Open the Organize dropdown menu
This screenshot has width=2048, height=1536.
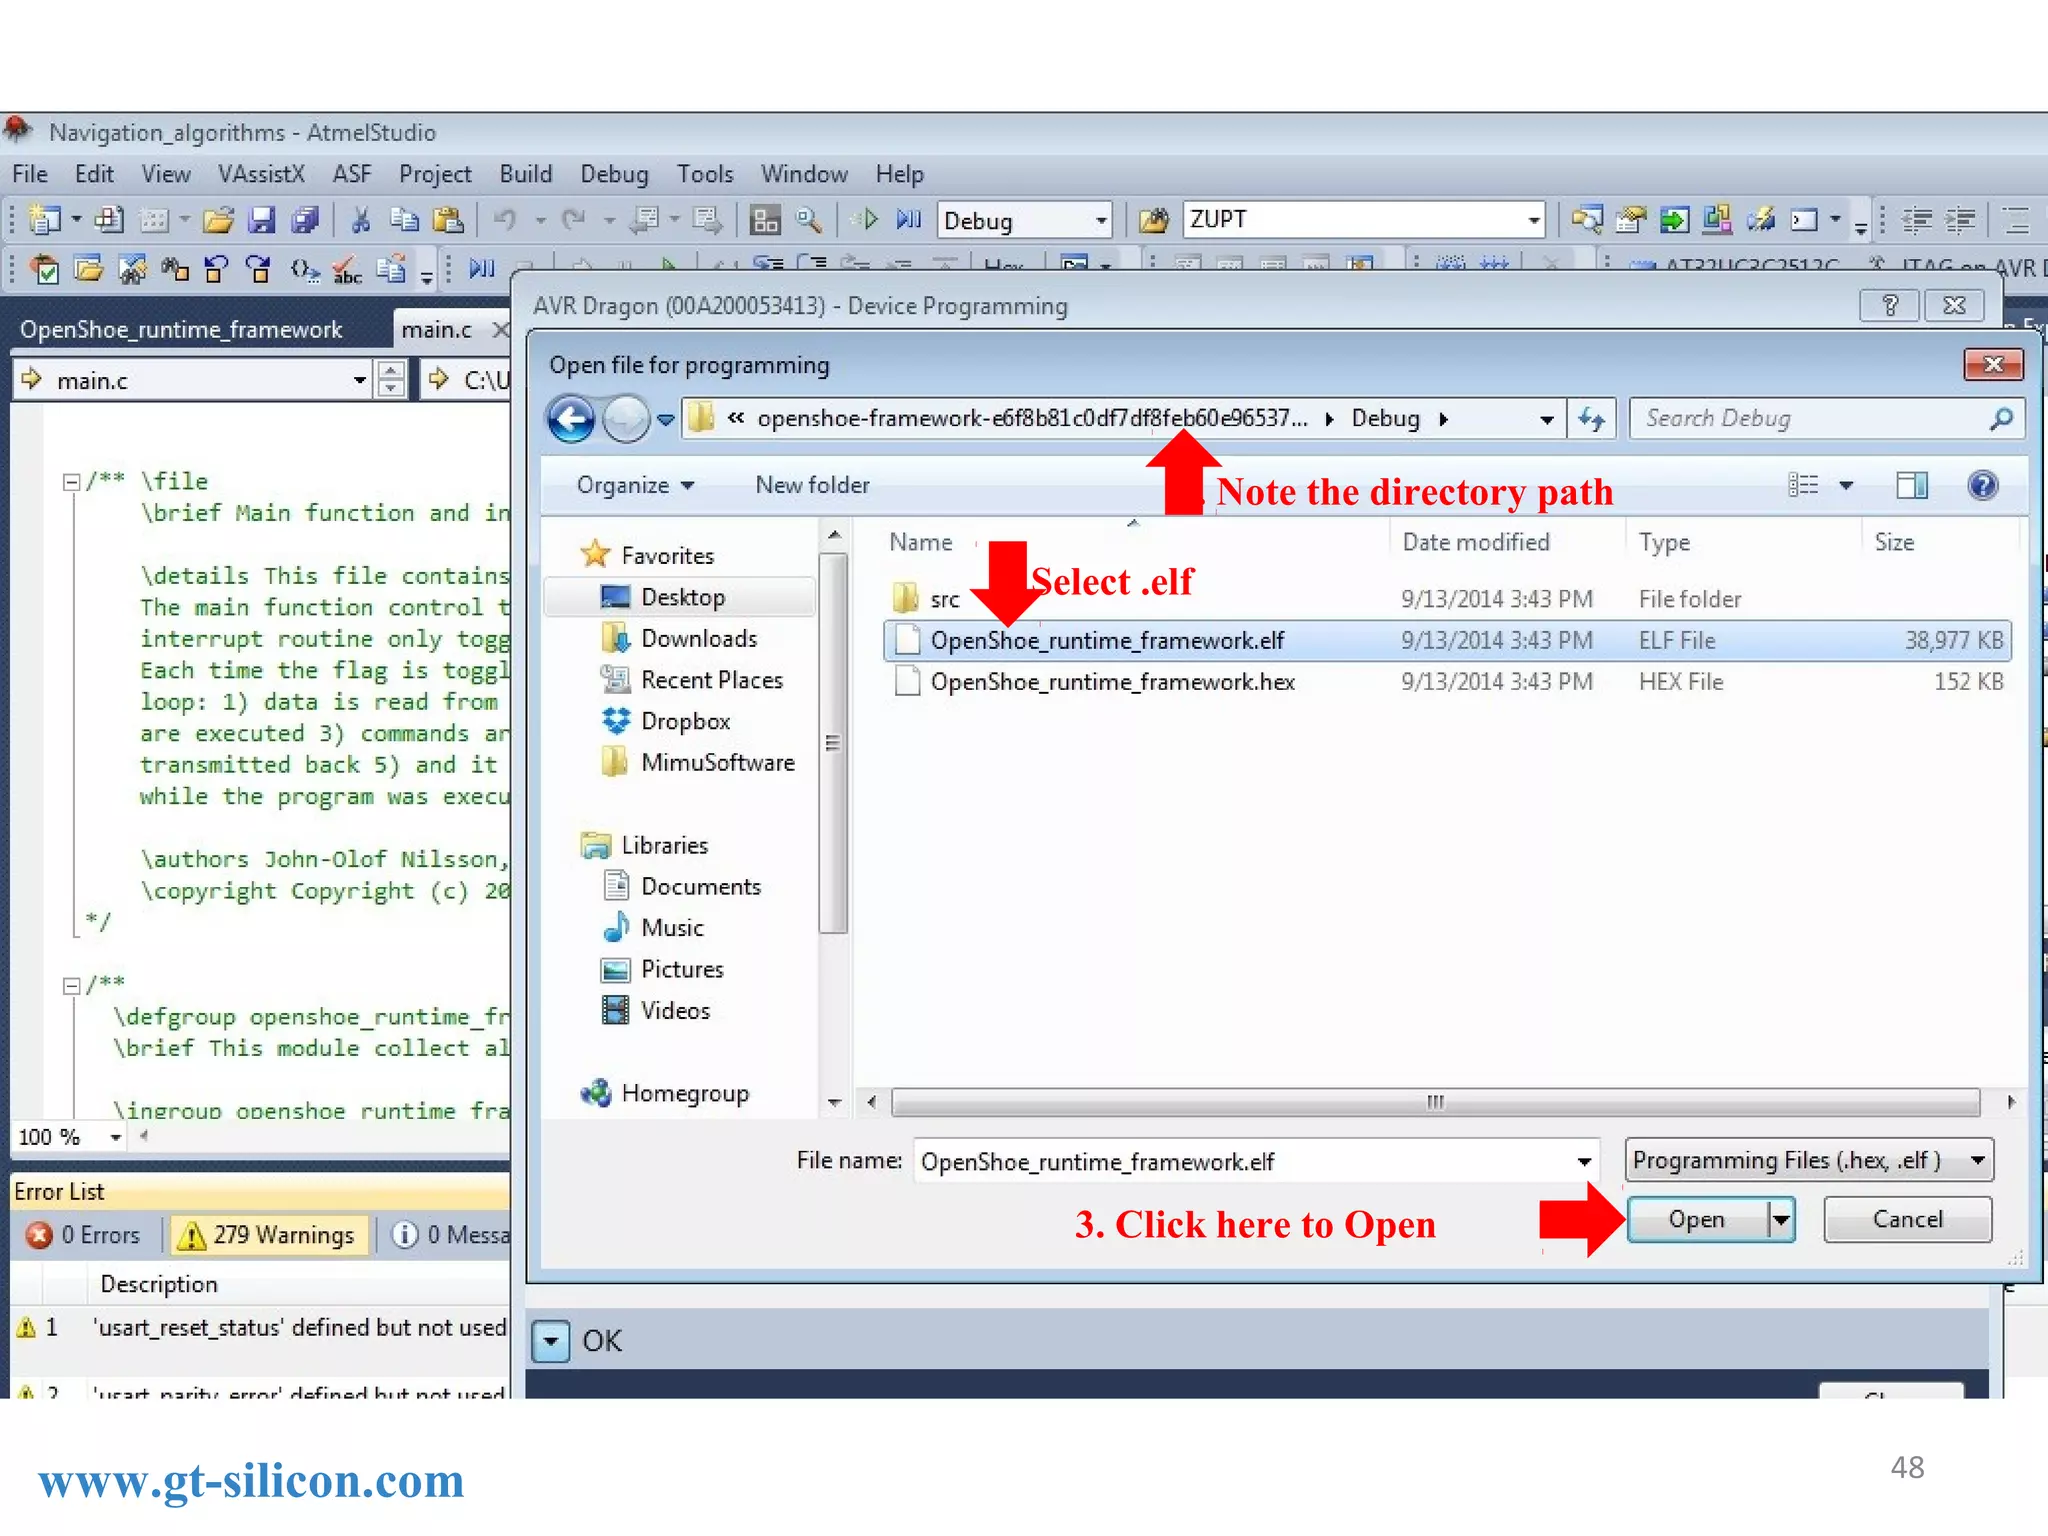[635, 485]
